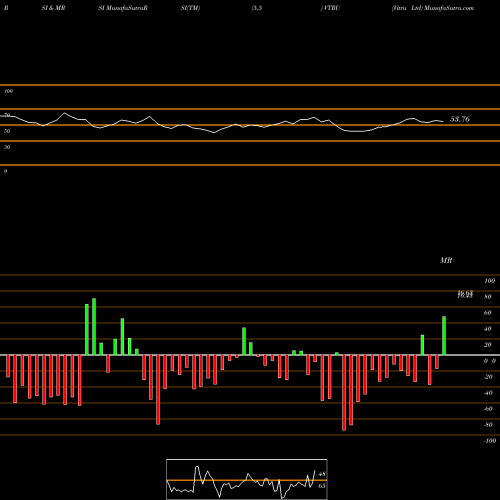500x500 pixels.
Task: Click the 100 label on MR axis
Action: point(489,281)
